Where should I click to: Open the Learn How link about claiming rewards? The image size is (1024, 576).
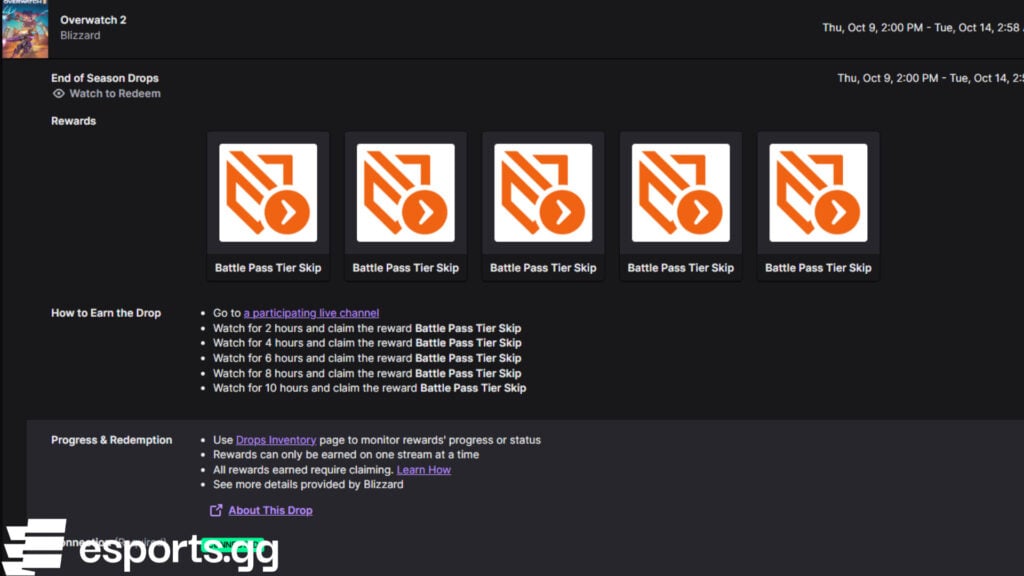pyautogui.click(x=424, y=469)
